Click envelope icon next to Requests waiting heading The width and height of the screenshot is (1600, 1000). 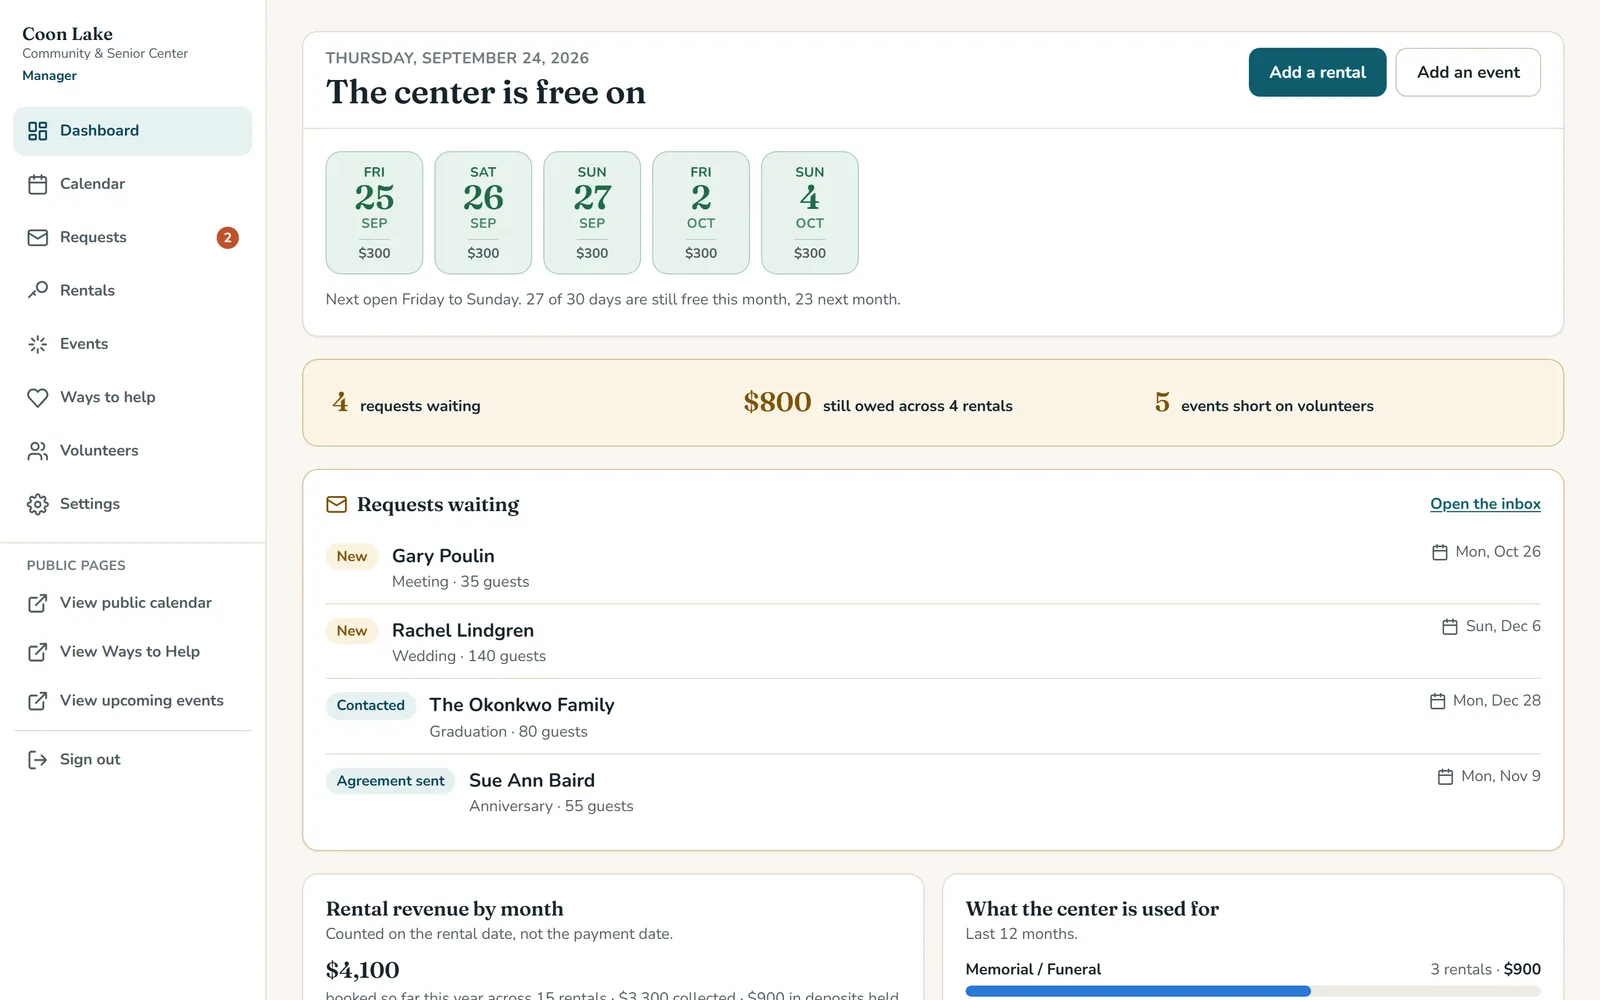coord(337,505)
